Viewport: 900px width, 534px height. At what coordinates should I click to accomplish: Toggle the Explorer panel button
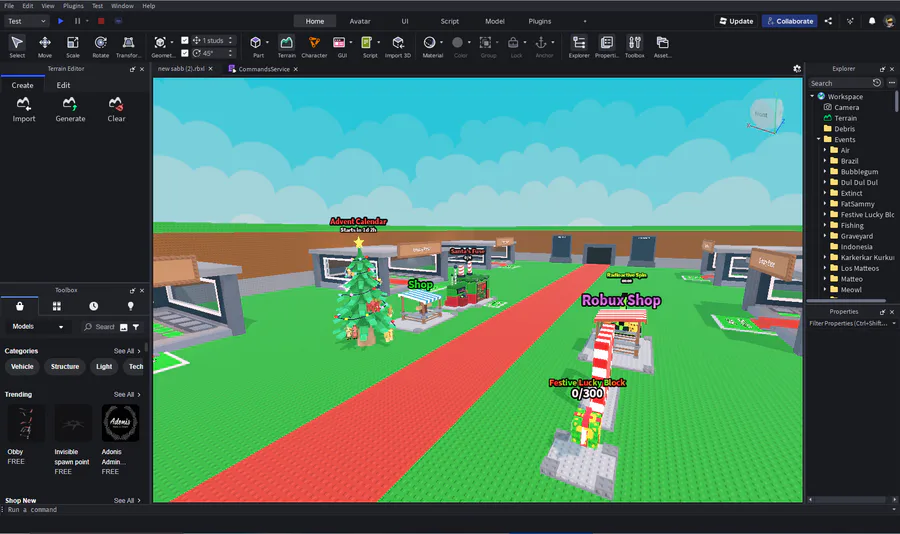point(579,47)
